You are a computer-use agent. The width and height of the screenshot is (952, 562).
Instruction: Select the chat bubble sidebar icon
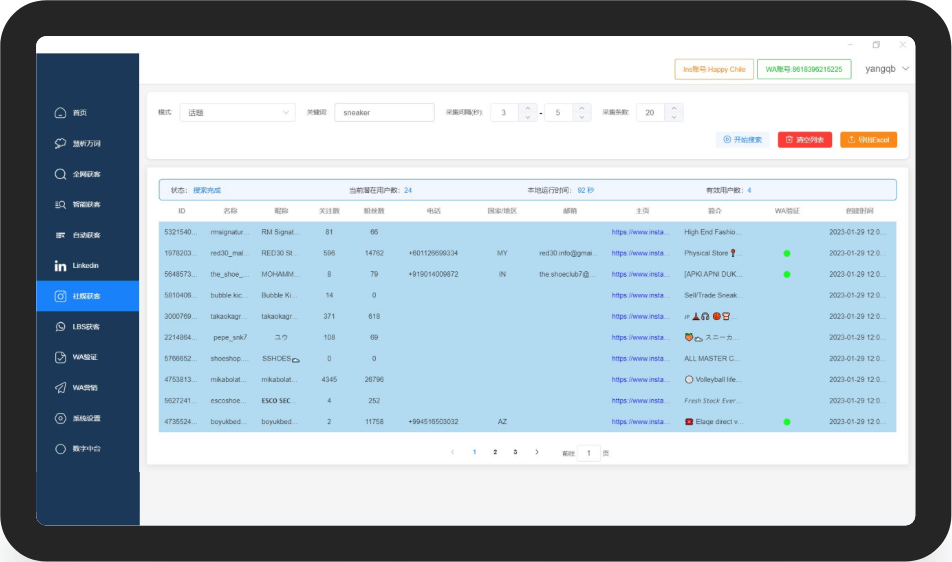pos(60,143)
